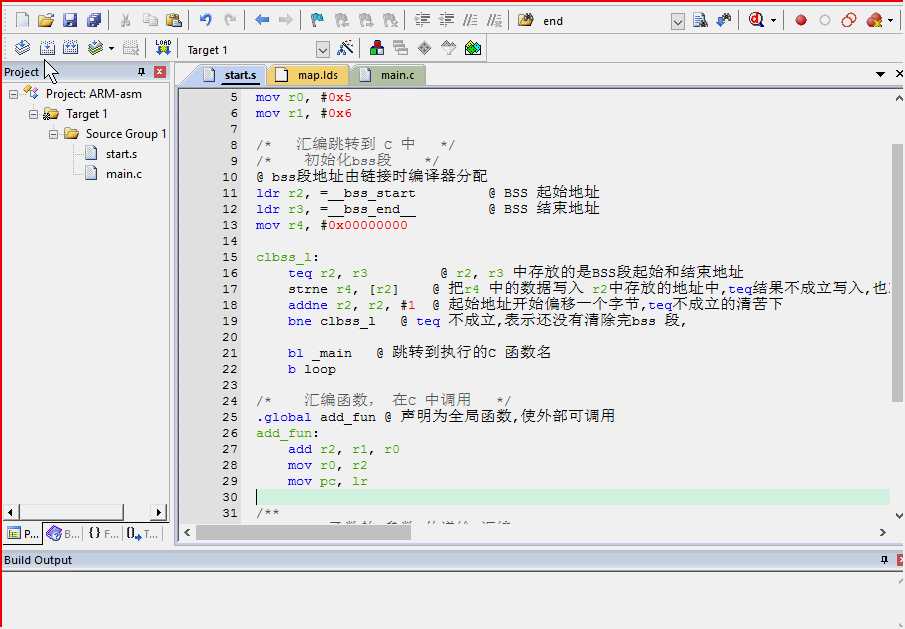This screenshot has width=905, height=629.
Task: Select the Project tab at panel bottom
Action: coord(23,534)
